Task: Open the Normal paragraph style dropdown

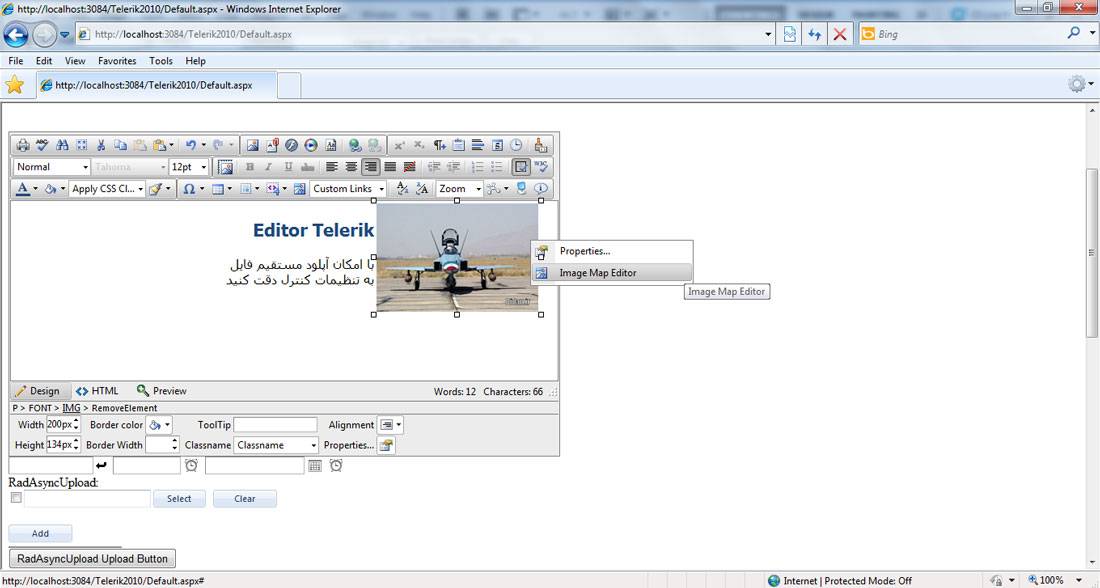Action: pyautogui.click(x=53, y=167)
